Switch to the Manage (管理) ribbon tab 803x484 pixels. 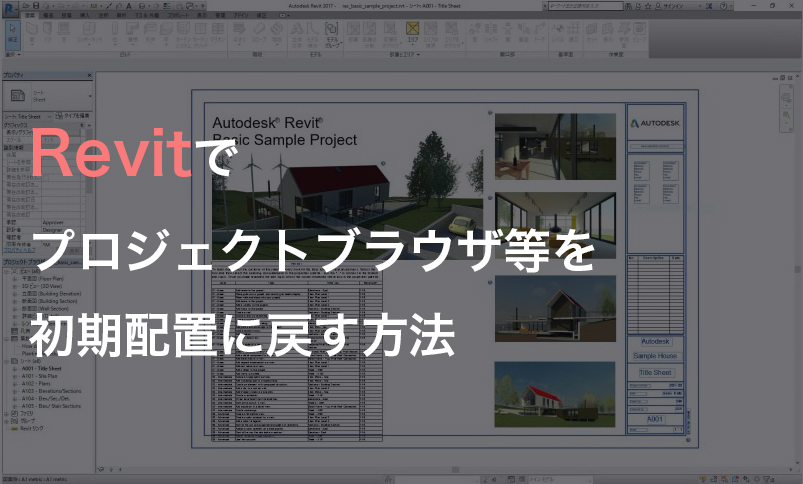pos(220,15)
